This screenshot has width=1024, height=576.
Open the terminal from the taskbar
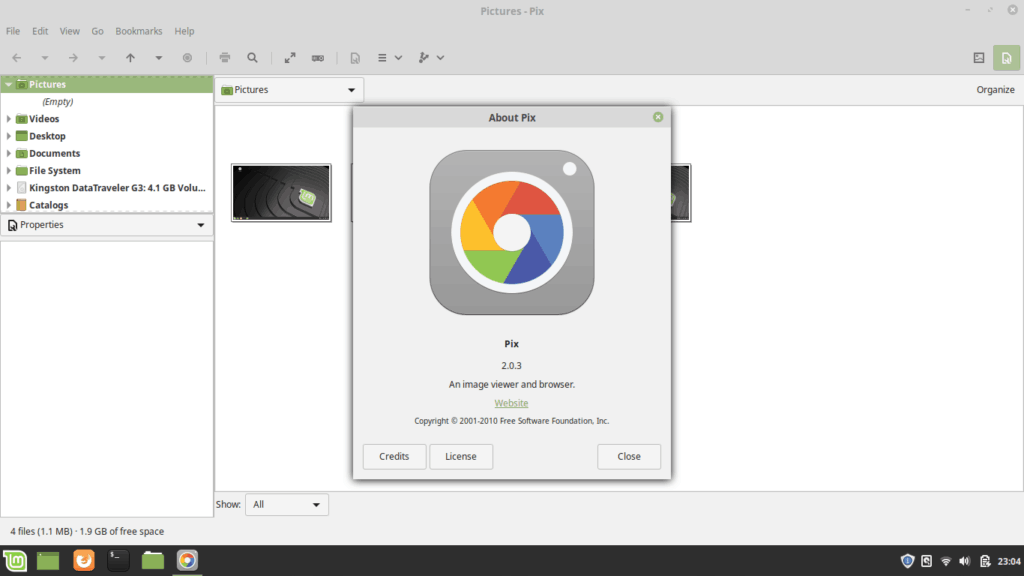(118, 560)
